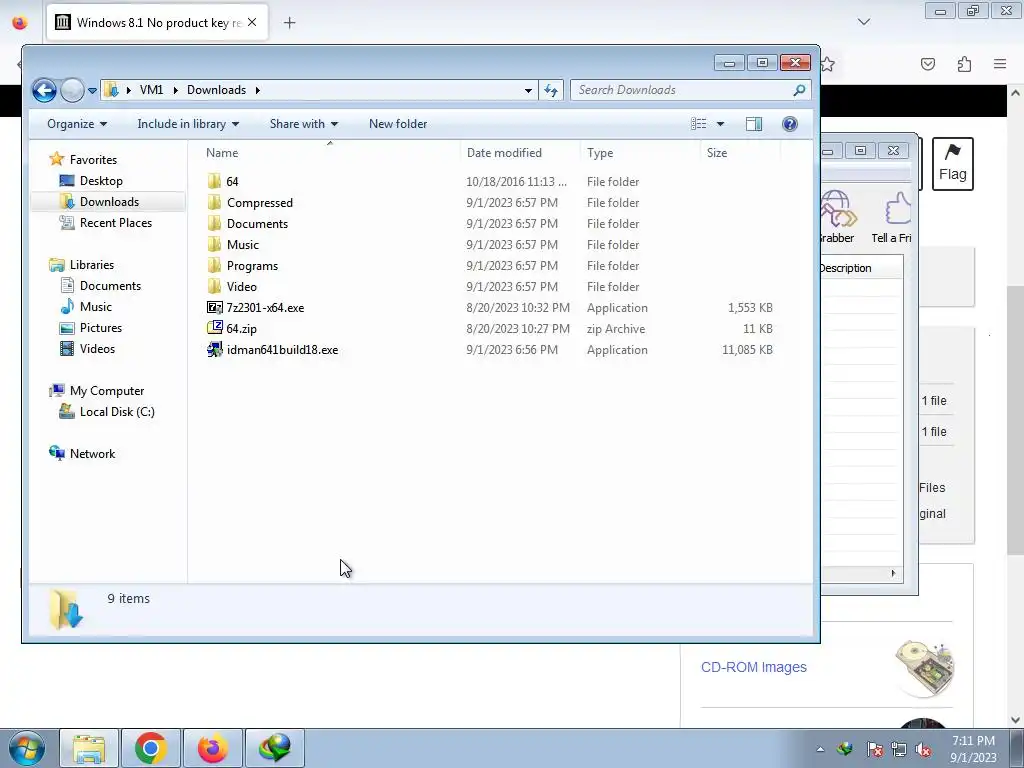
Task: Open a new Firefox tab
Action: click(289, 23)
